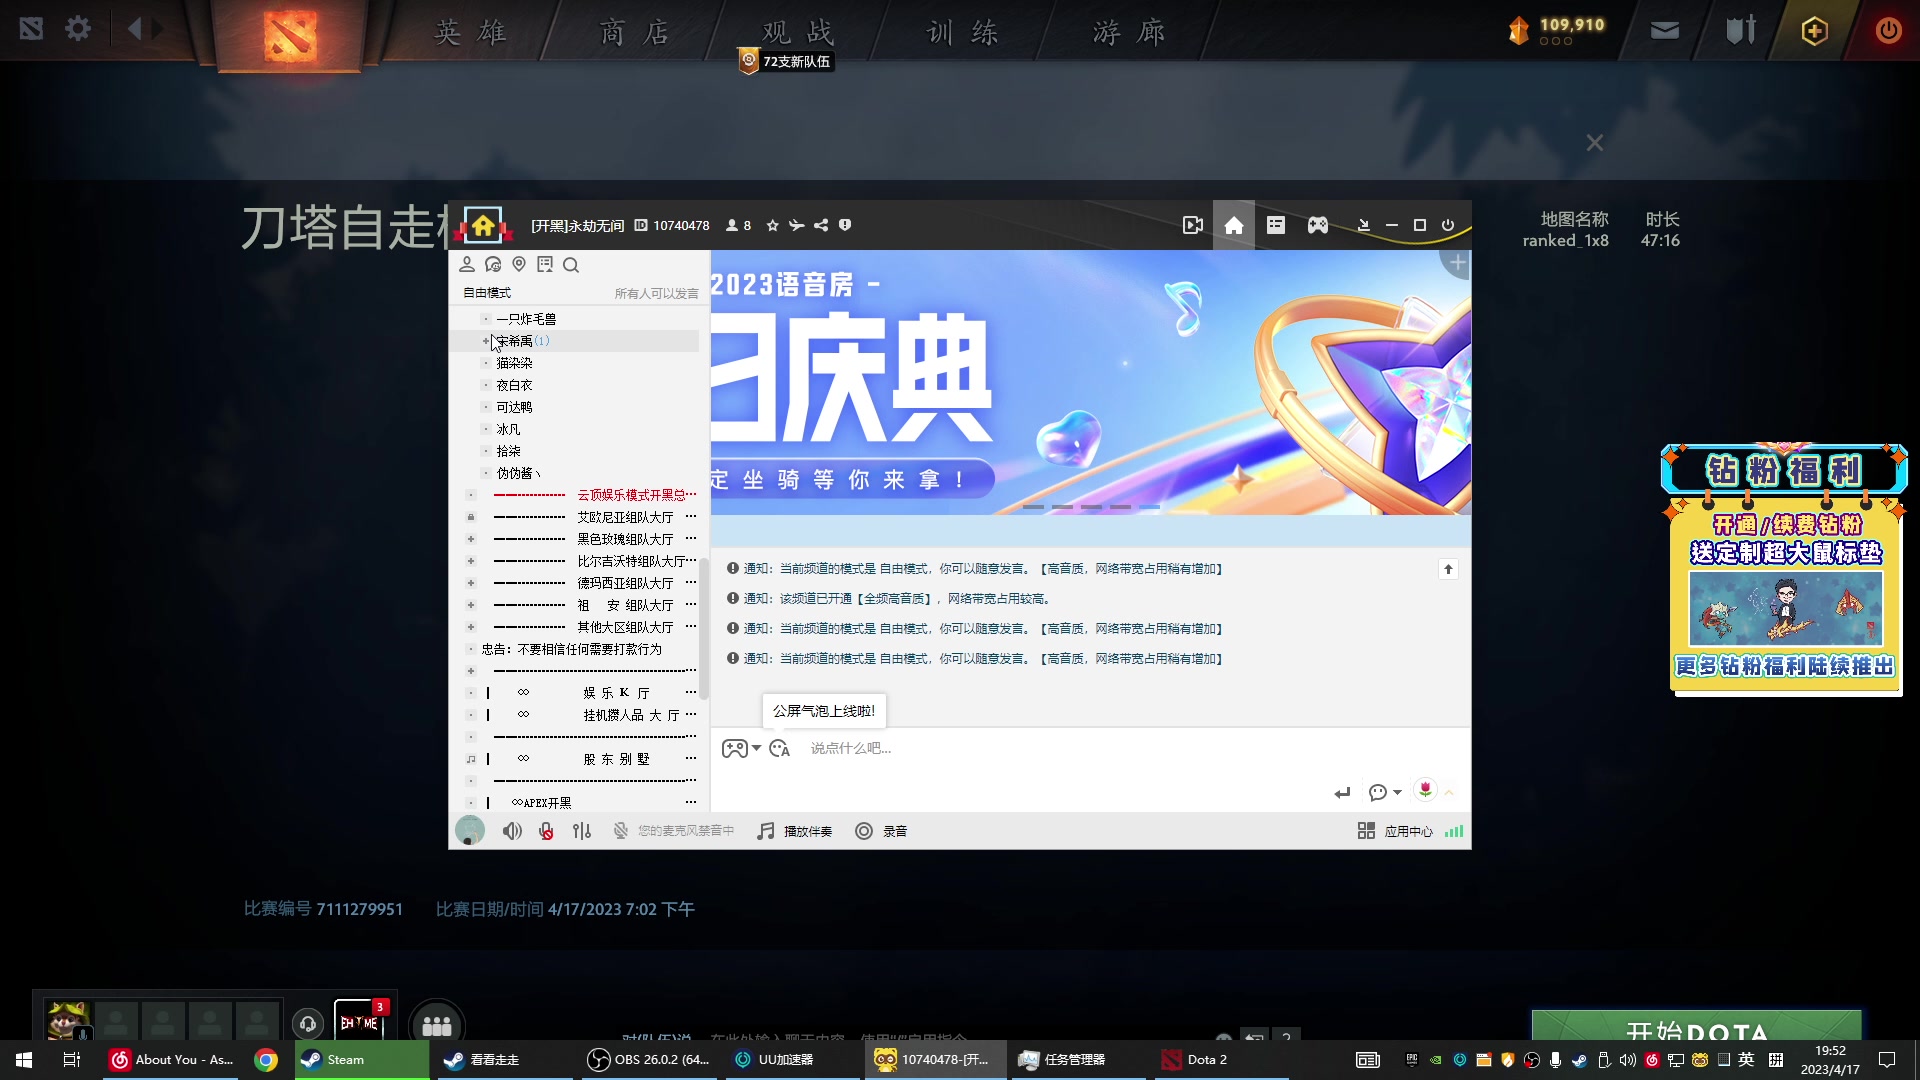Click the send message enter arrow

pos(1342,792)
